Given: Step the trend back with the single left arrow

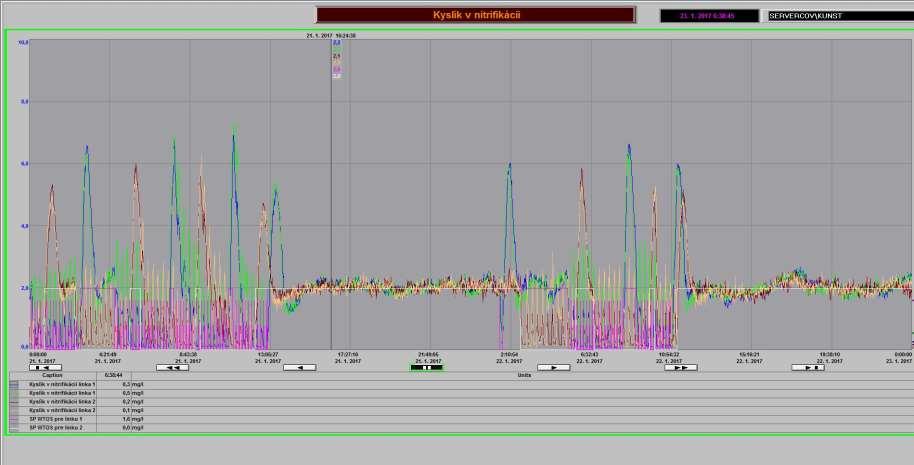Looking at the screenshot, I should pos(300,368).
